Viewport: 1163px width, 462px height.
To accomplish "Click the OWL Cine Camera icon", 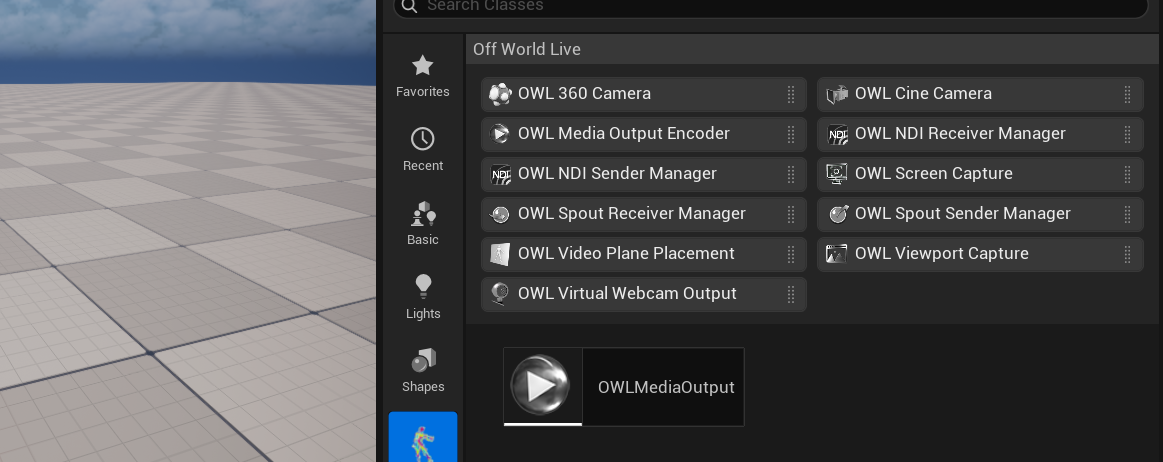I will point(837,94).
